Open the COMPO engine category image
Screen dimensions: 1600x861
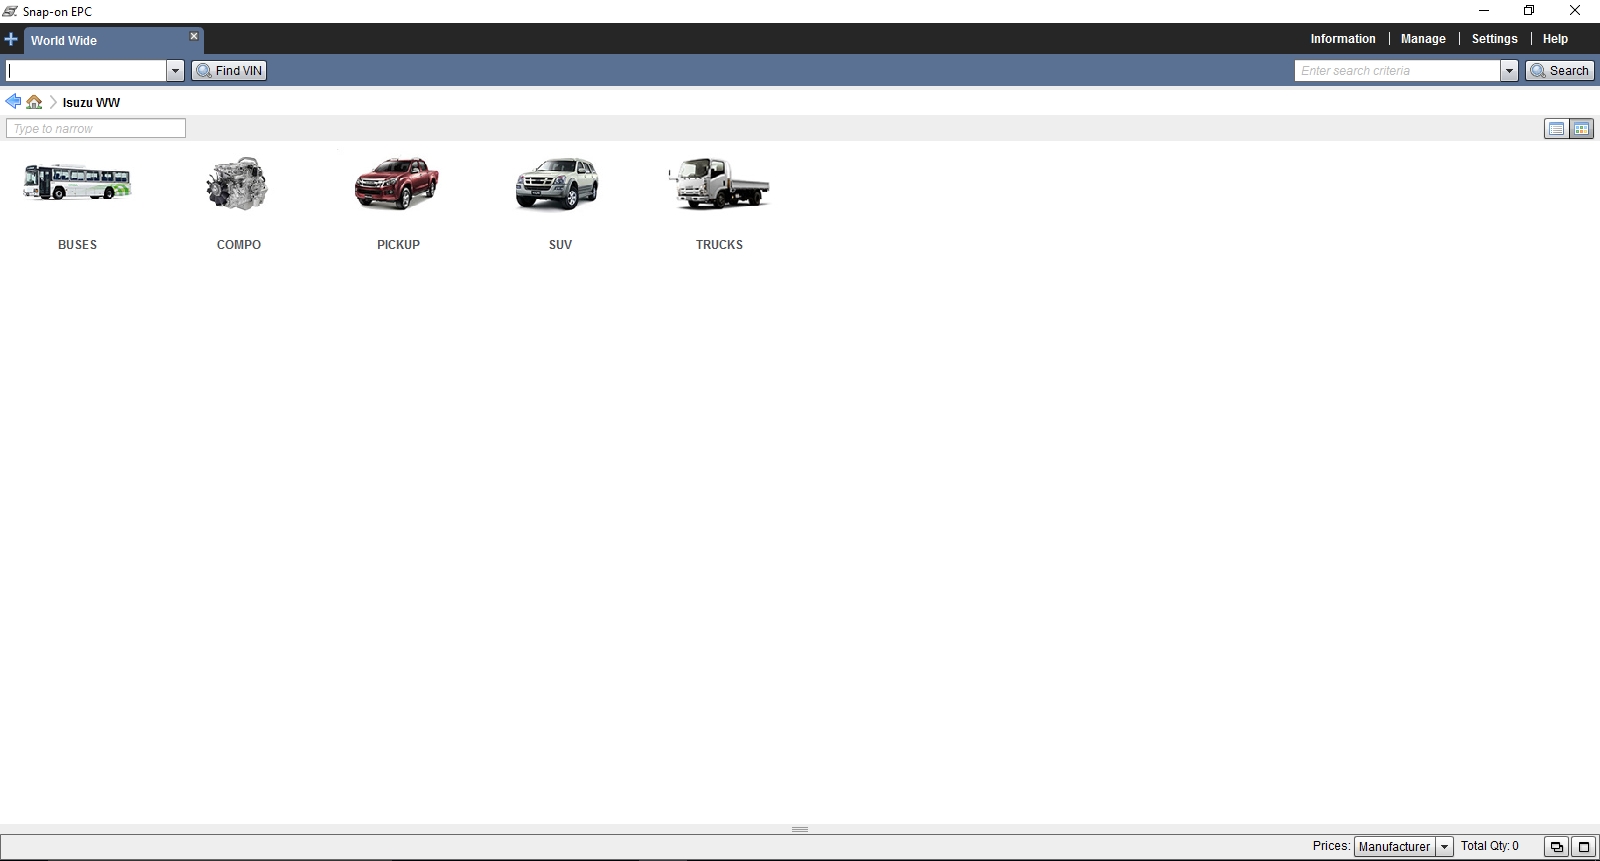pyautogui.click(x=238, y=183)
